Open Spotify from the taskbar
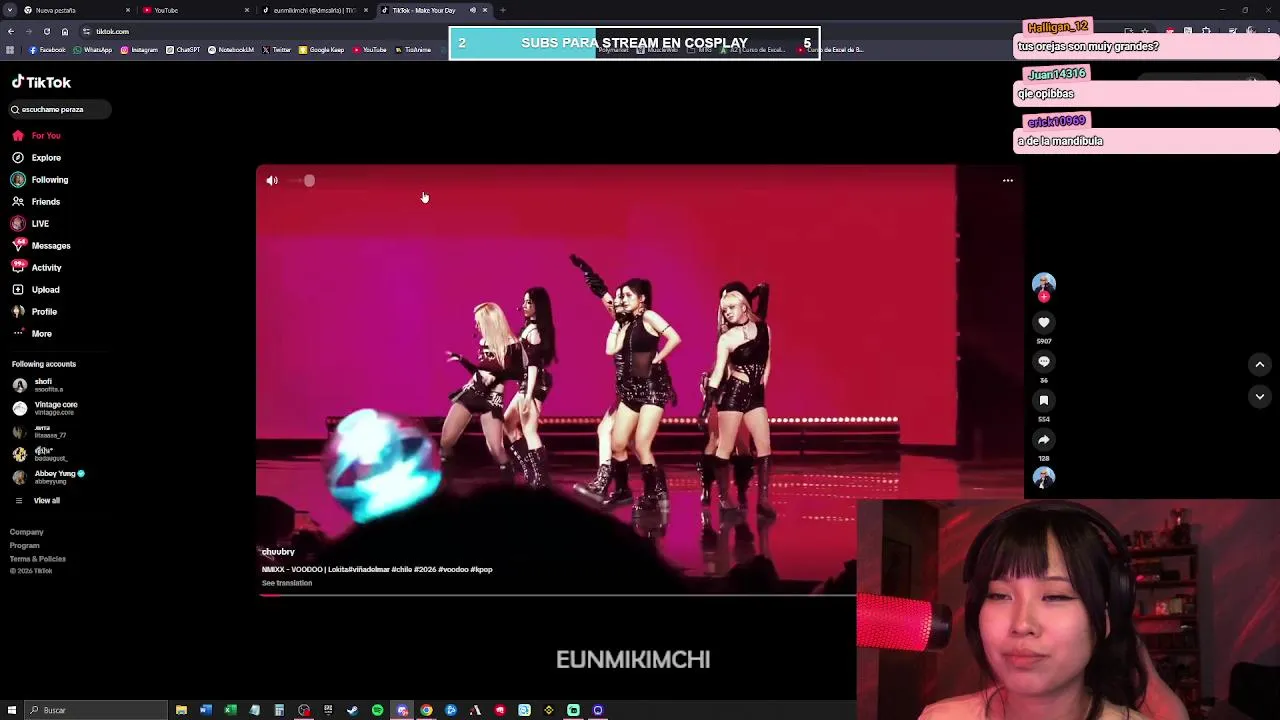Image resolution: width=1280 pixels, height=720 pixels. [x=377, y=710]
